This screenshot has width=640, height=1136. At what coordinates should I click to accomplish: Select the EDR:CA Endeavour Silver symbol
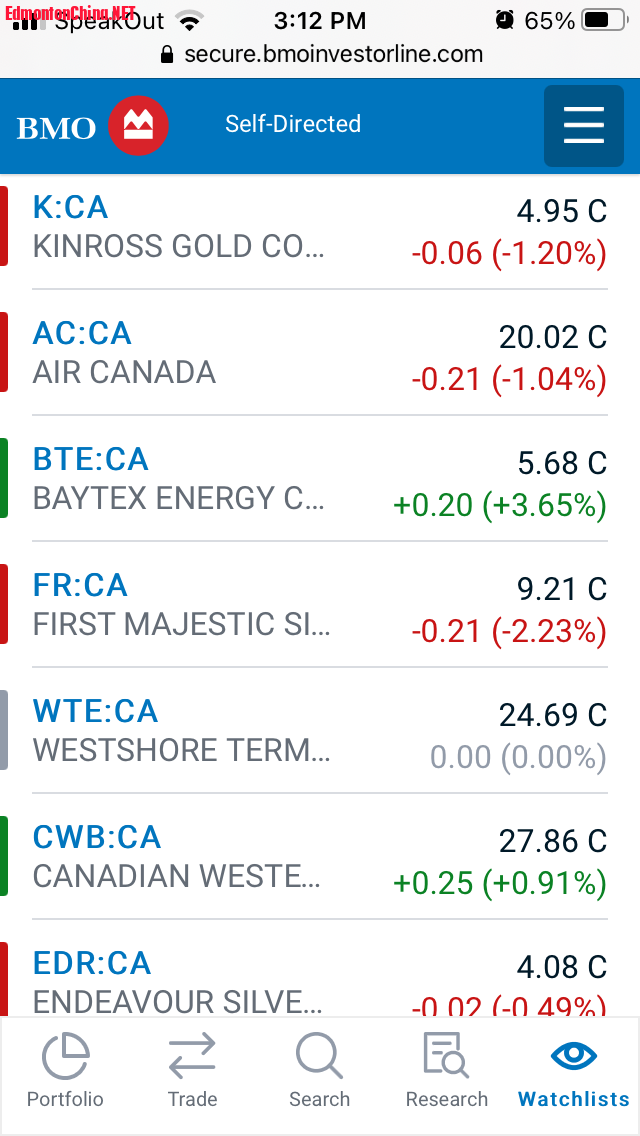click(x=92, y=963)
